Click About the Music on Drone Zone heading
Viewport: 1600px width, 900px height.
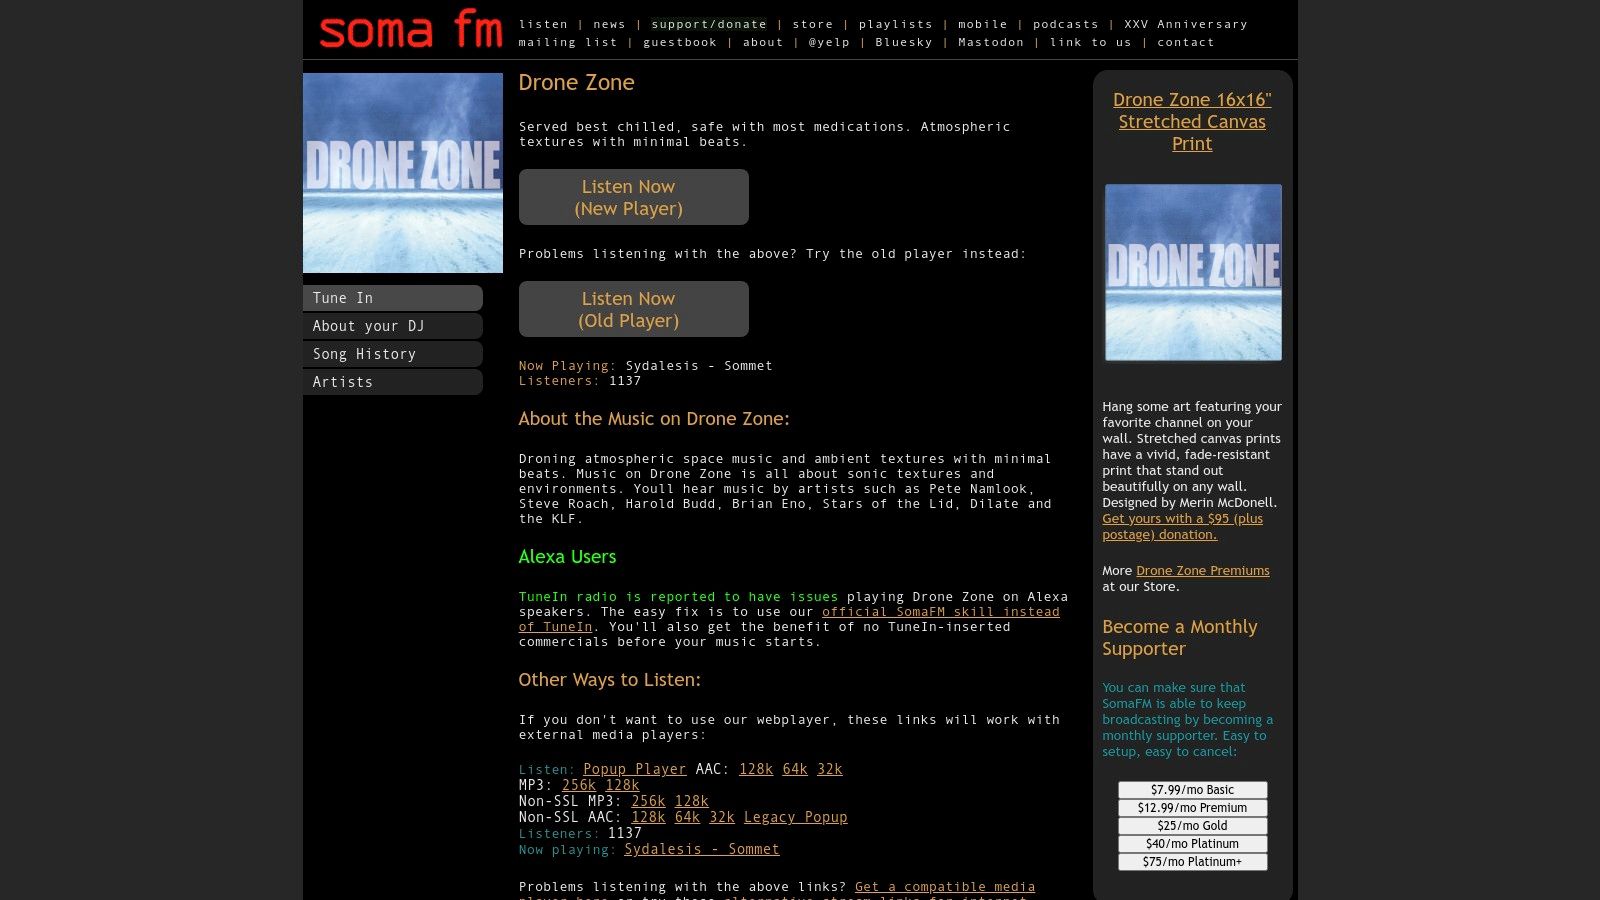[x=654, y=419]
